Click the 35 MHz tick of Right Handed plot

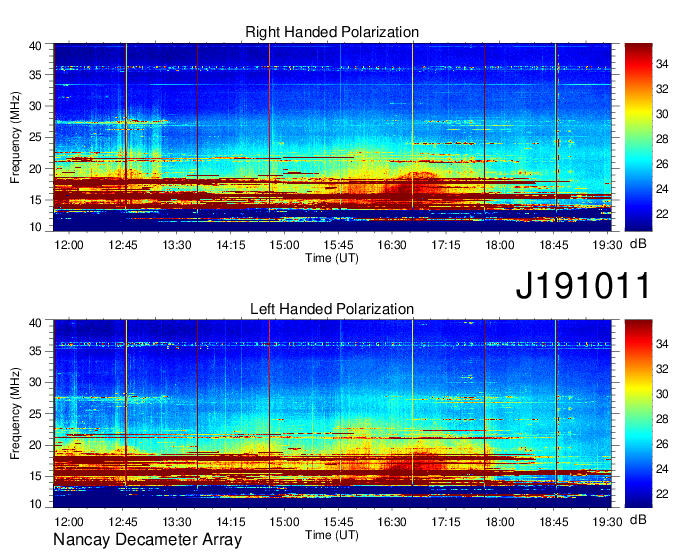35,75
